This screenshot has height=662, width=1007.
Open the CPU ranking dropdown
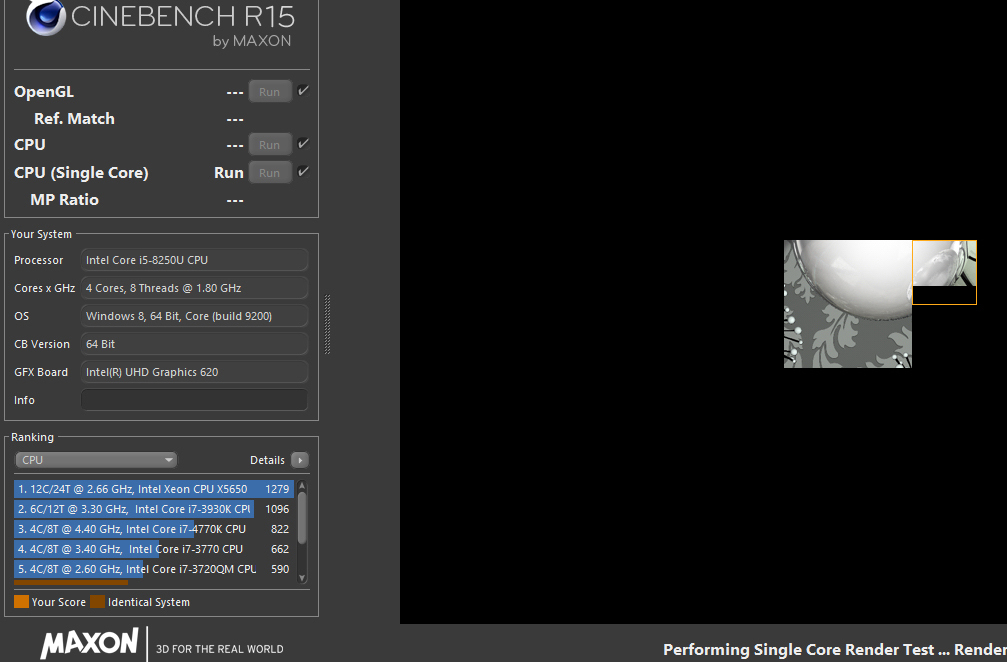point(96,460)
